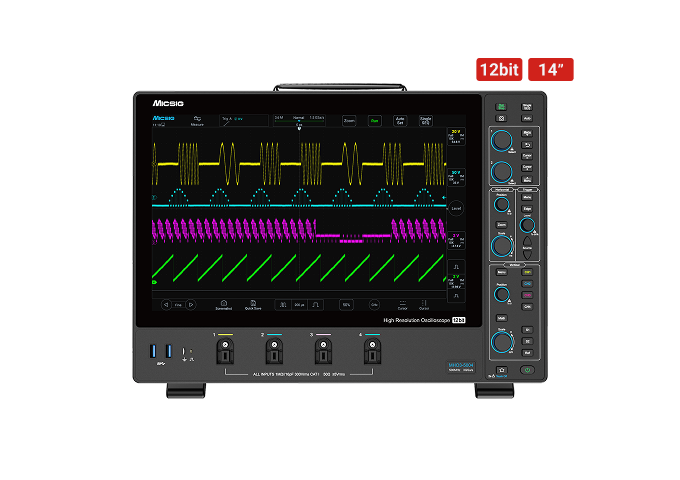
Task: Click the trigger Level knob on panel
Action: click(527, 225)
